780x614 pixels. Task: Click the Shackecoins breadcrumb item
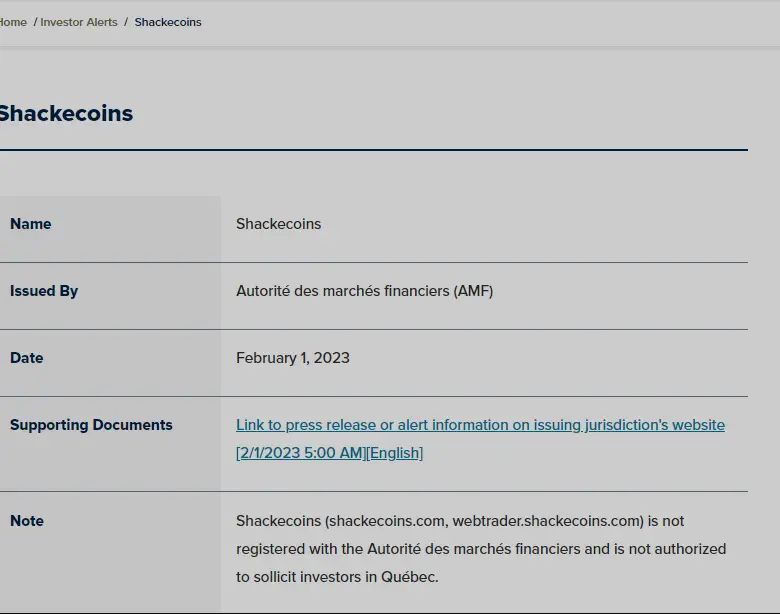168,22
